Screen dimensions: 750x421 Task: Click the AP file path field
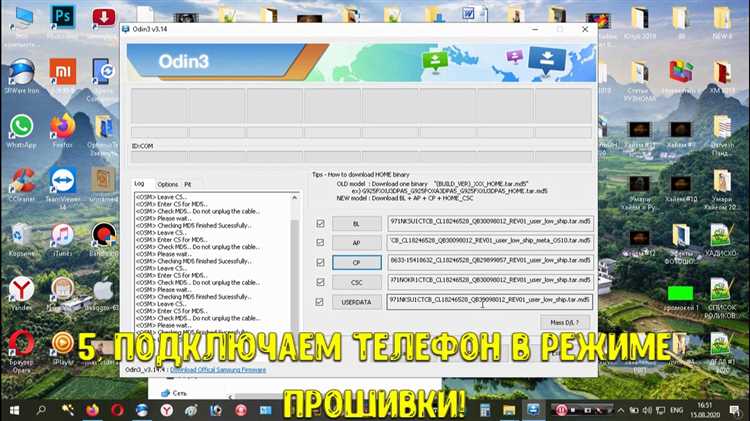click(490, 243)
